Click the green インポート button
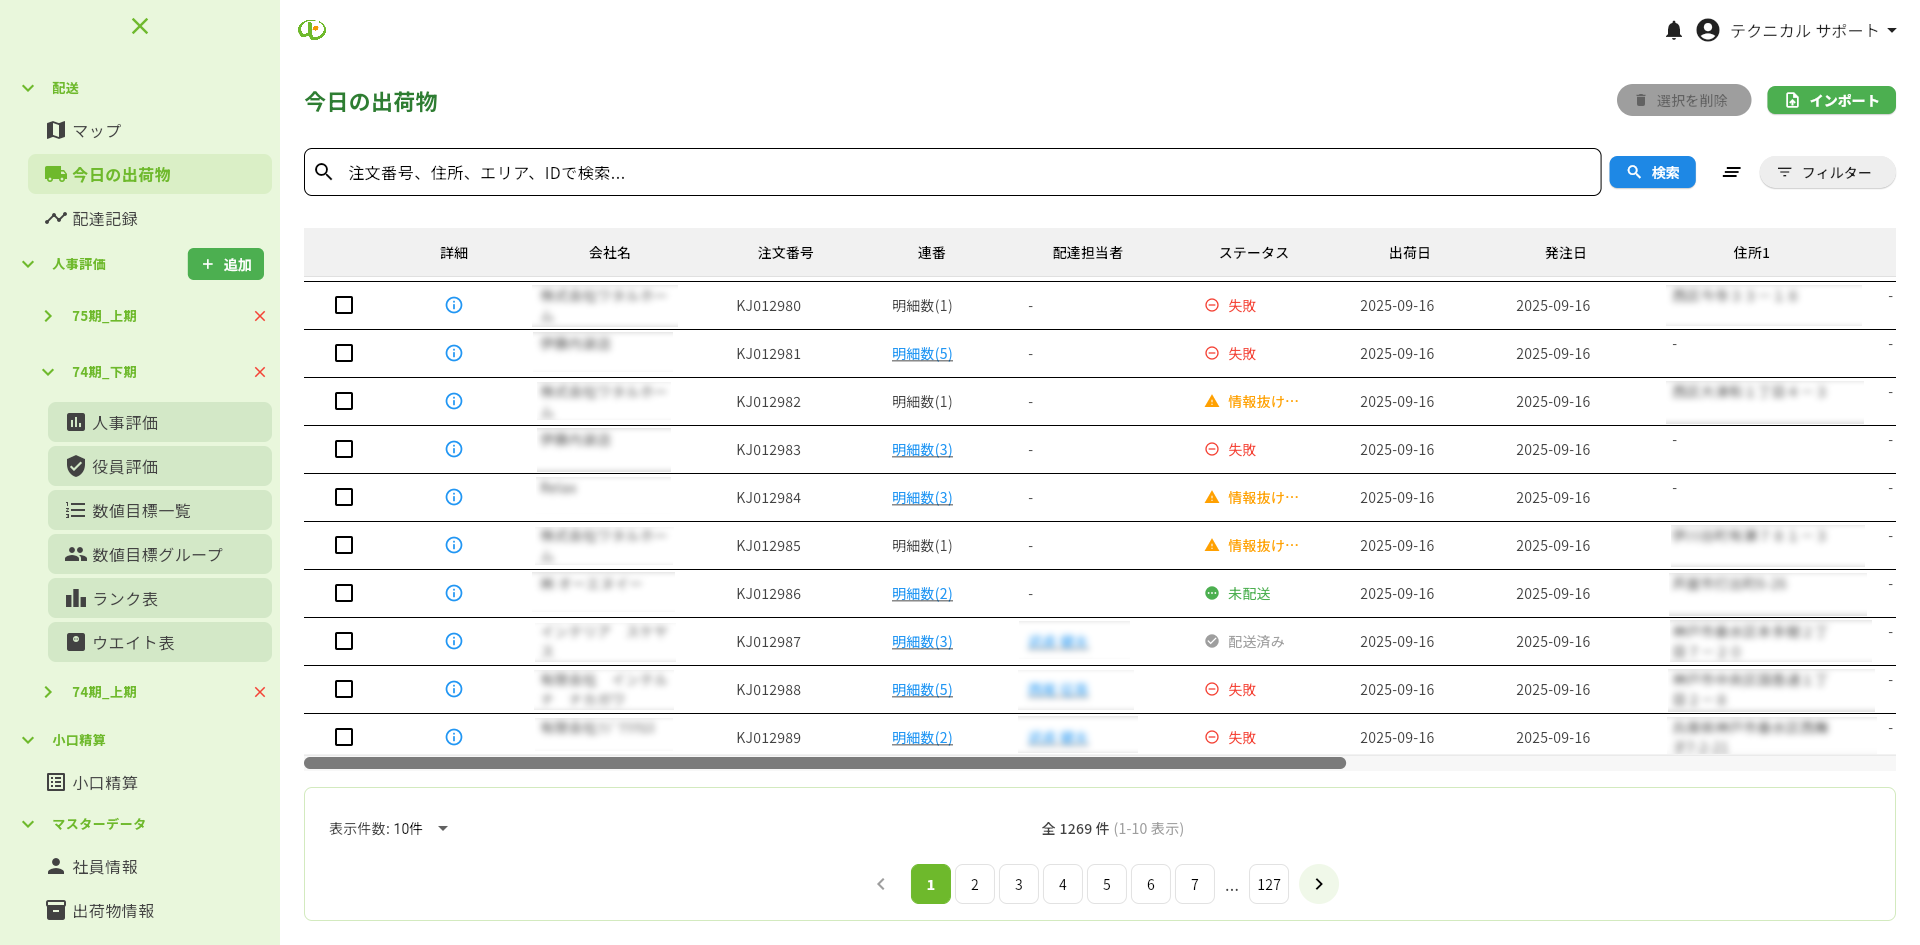The height and width of the screenshot is (945, 1920). point(1830,101)
